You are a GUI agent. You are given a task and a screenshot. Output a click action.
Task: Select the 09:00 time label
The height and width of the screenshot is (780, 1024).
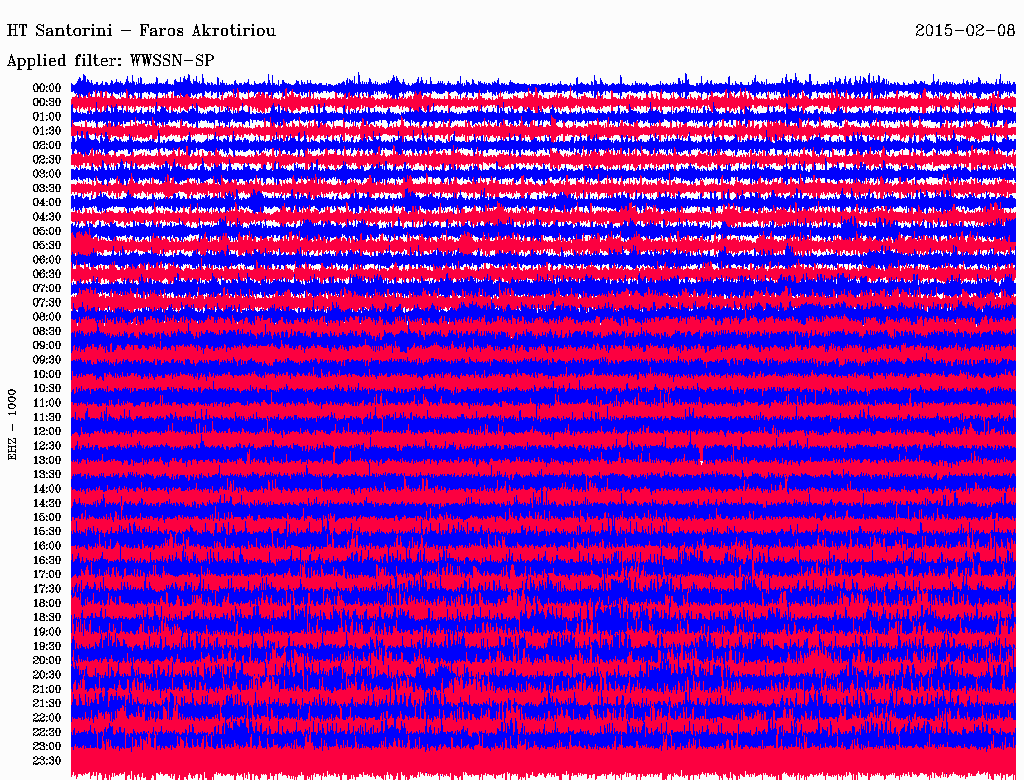47,346
